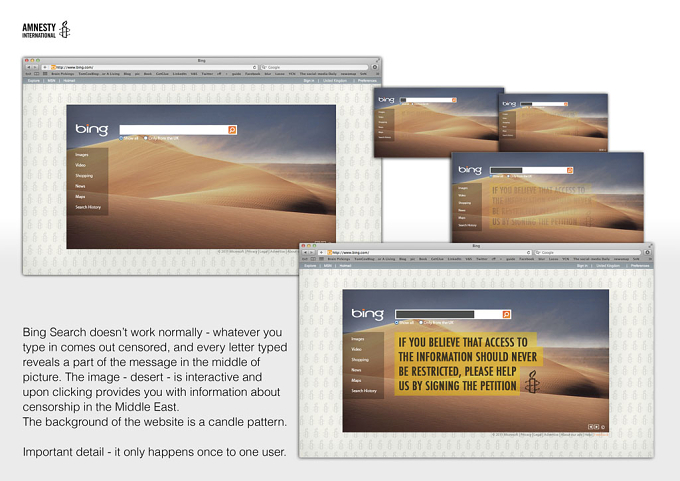Click the orange search button in lower-right Bing window

506,314
